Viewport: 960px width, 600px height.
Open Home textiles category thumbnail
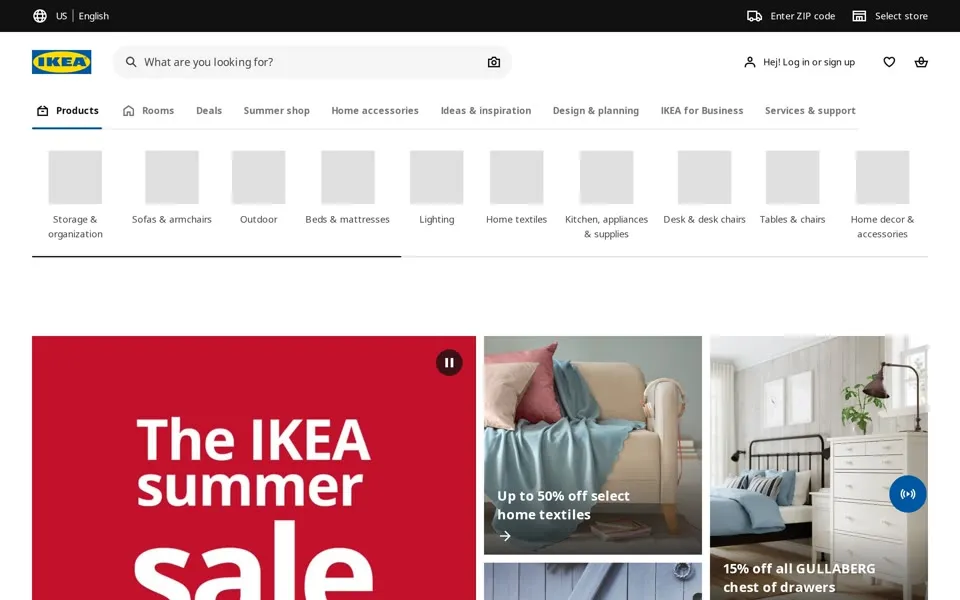(x=516, y=177)
